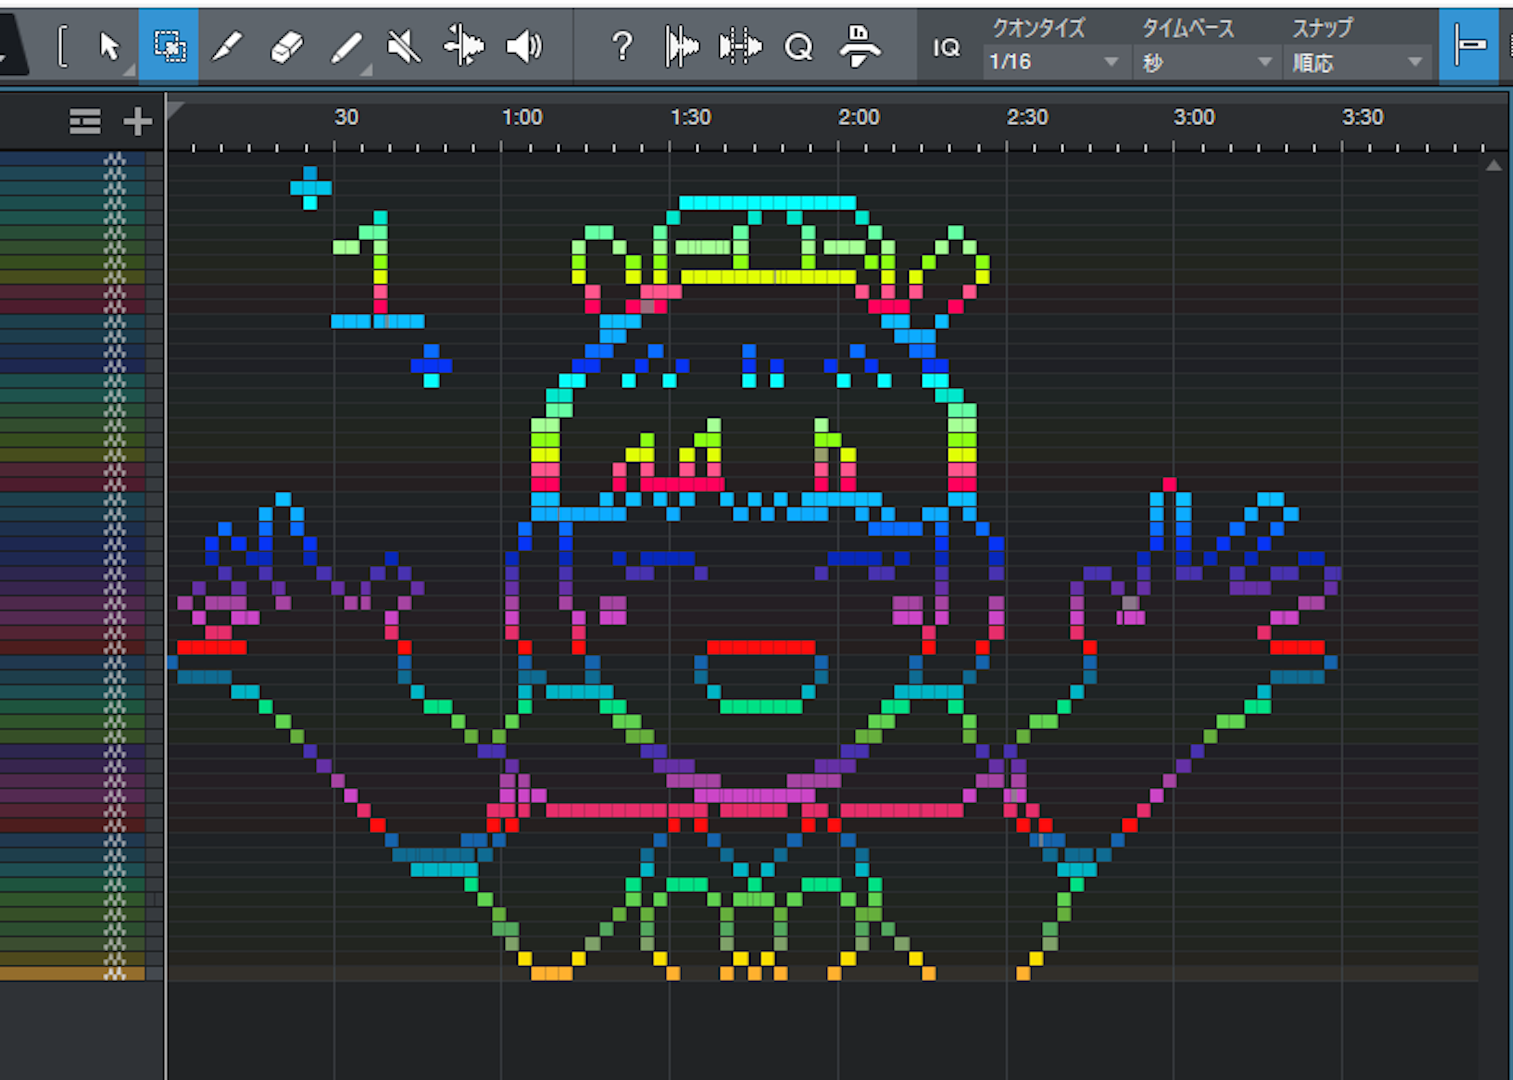
Task: Select the Mute tool
Action: pyautogui.click(x=404, y=46)
